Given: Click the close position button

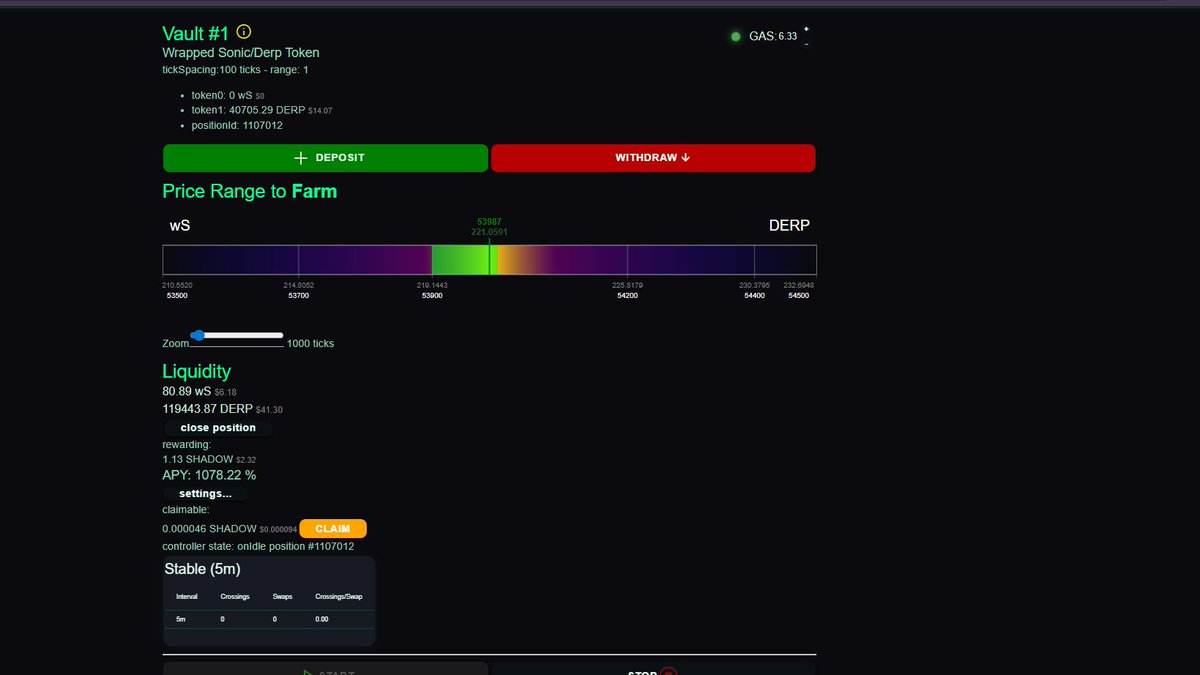Looking at the screenshot, I should pos(218,427).
